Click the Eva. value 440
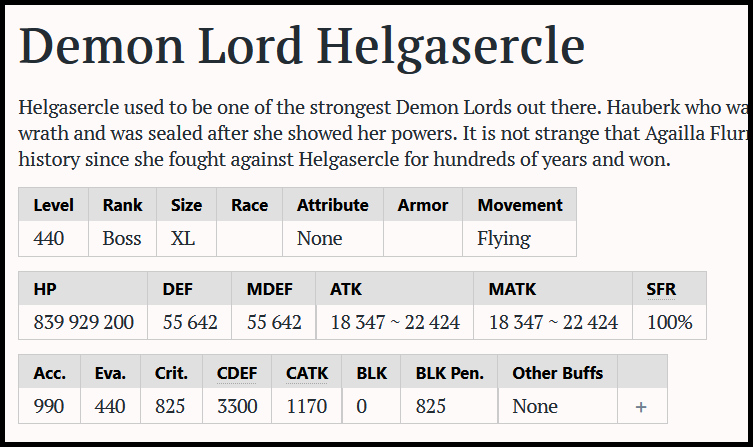 (x=110, y=406)
